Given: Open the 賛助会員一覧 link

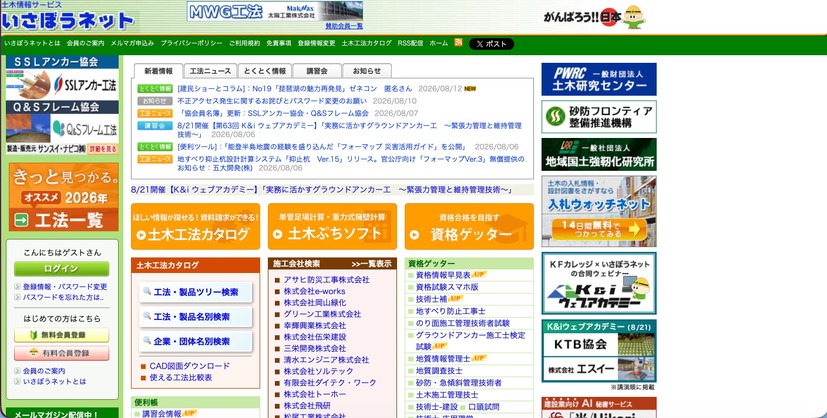Looking at the screenshot, I should pos(344,26).
